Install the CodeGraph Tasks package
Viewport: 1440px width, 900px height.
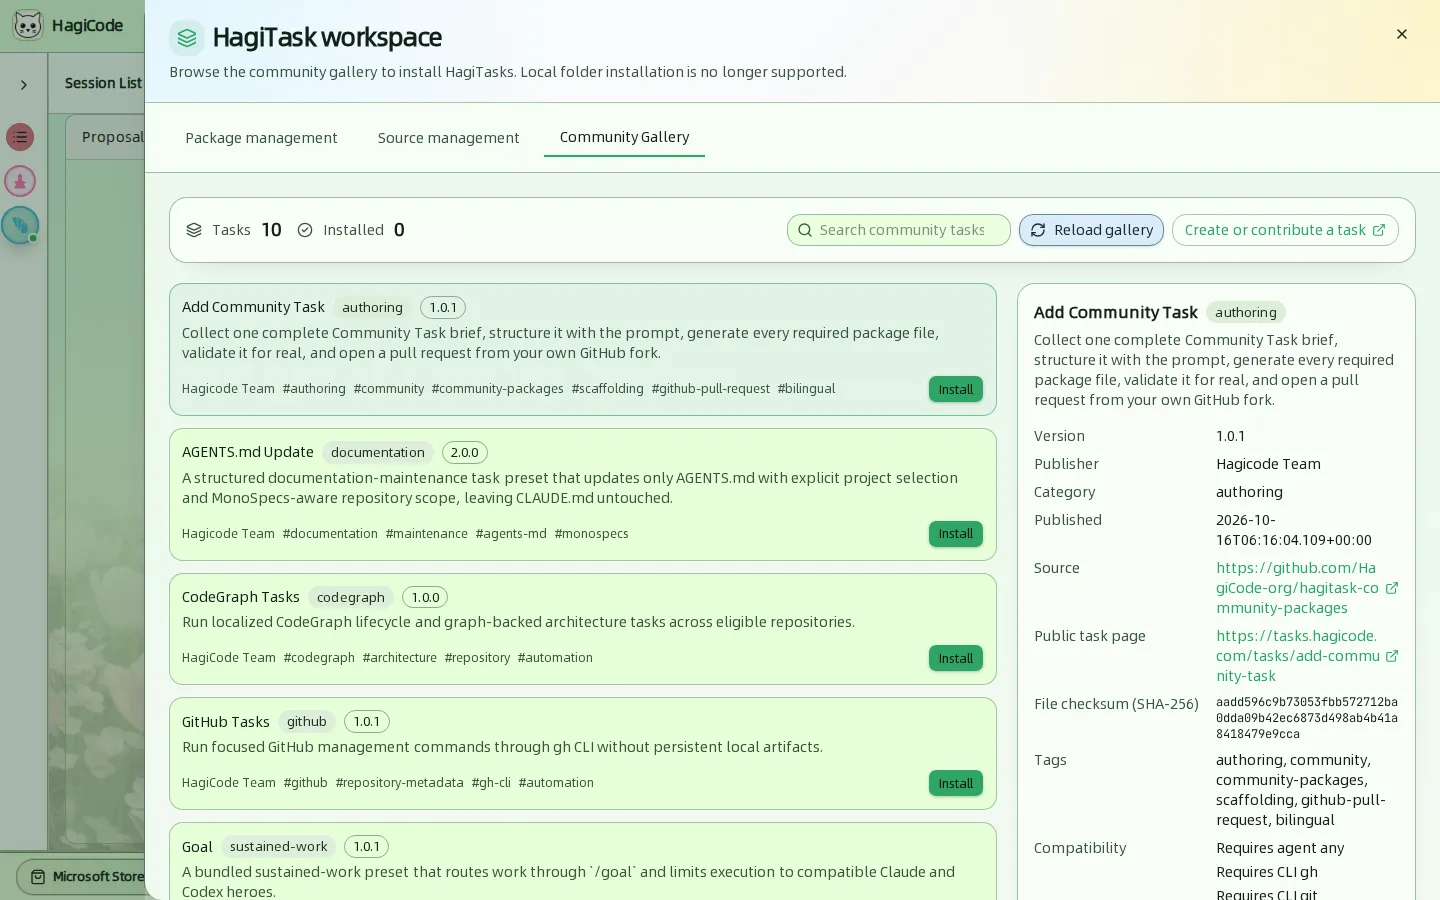point(956,658)
